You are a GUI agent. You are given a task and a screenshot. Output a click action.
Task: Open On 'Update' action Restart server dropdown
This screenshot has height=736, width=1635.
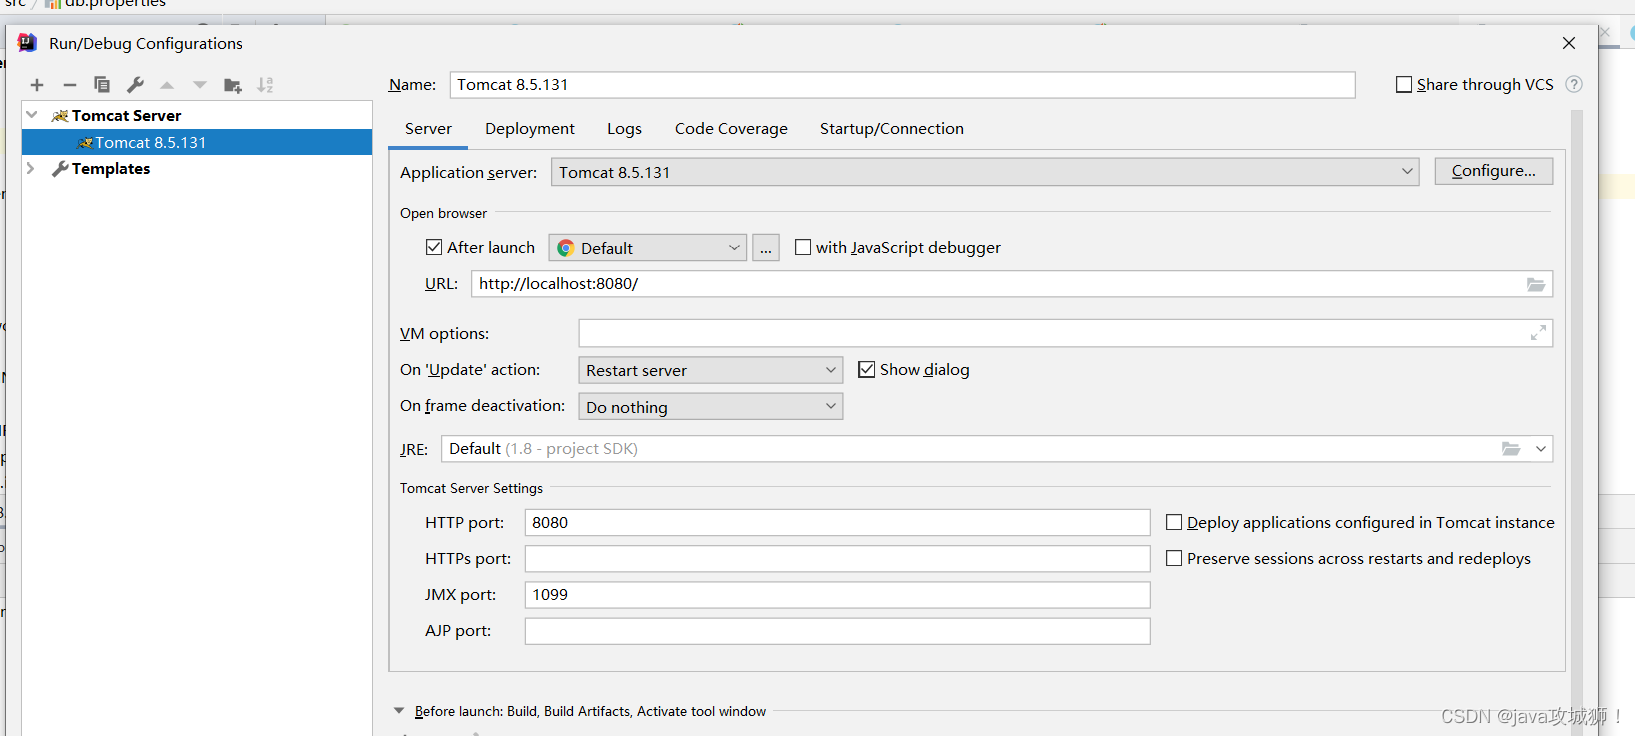[711, 370]
